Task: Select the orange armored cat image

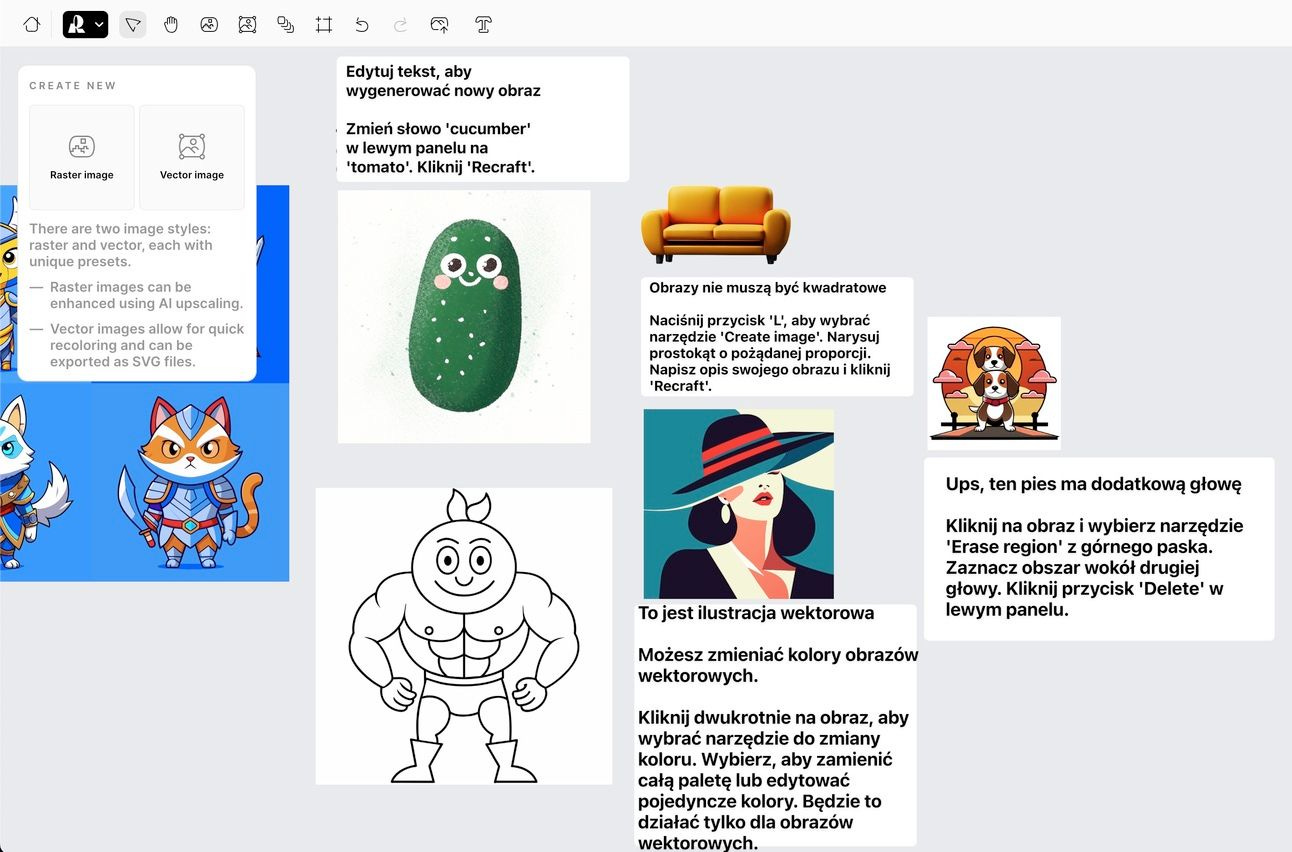Action: point(190,482)
